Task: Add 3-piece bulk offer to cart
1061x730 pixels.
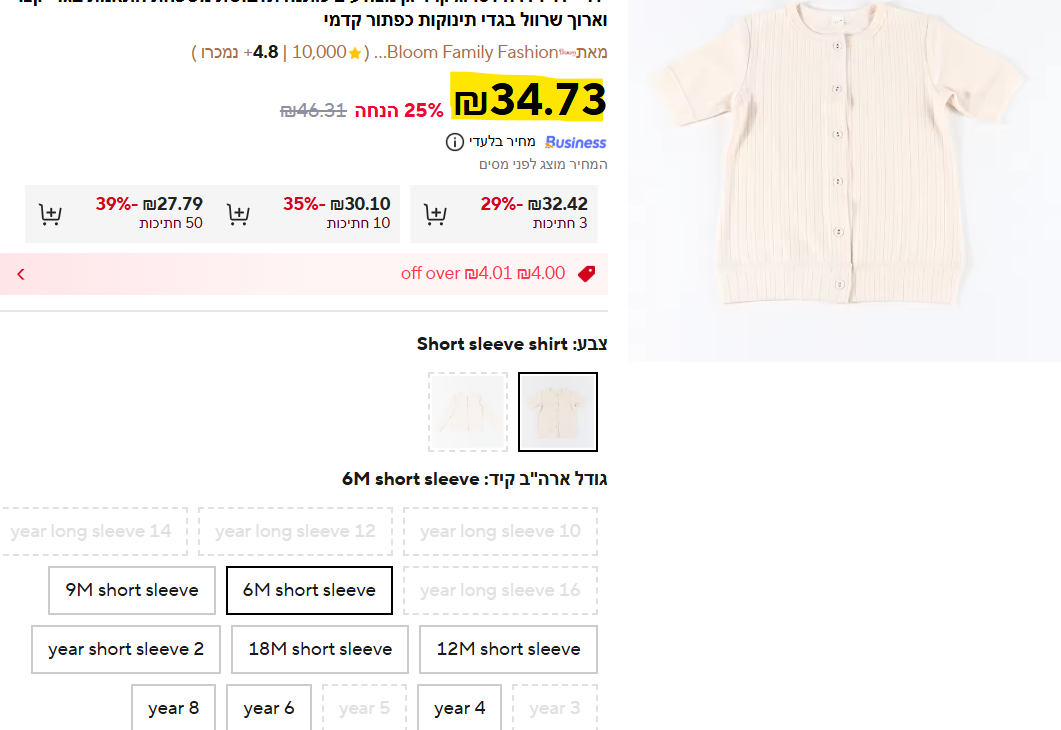Action: coord(435,214)
